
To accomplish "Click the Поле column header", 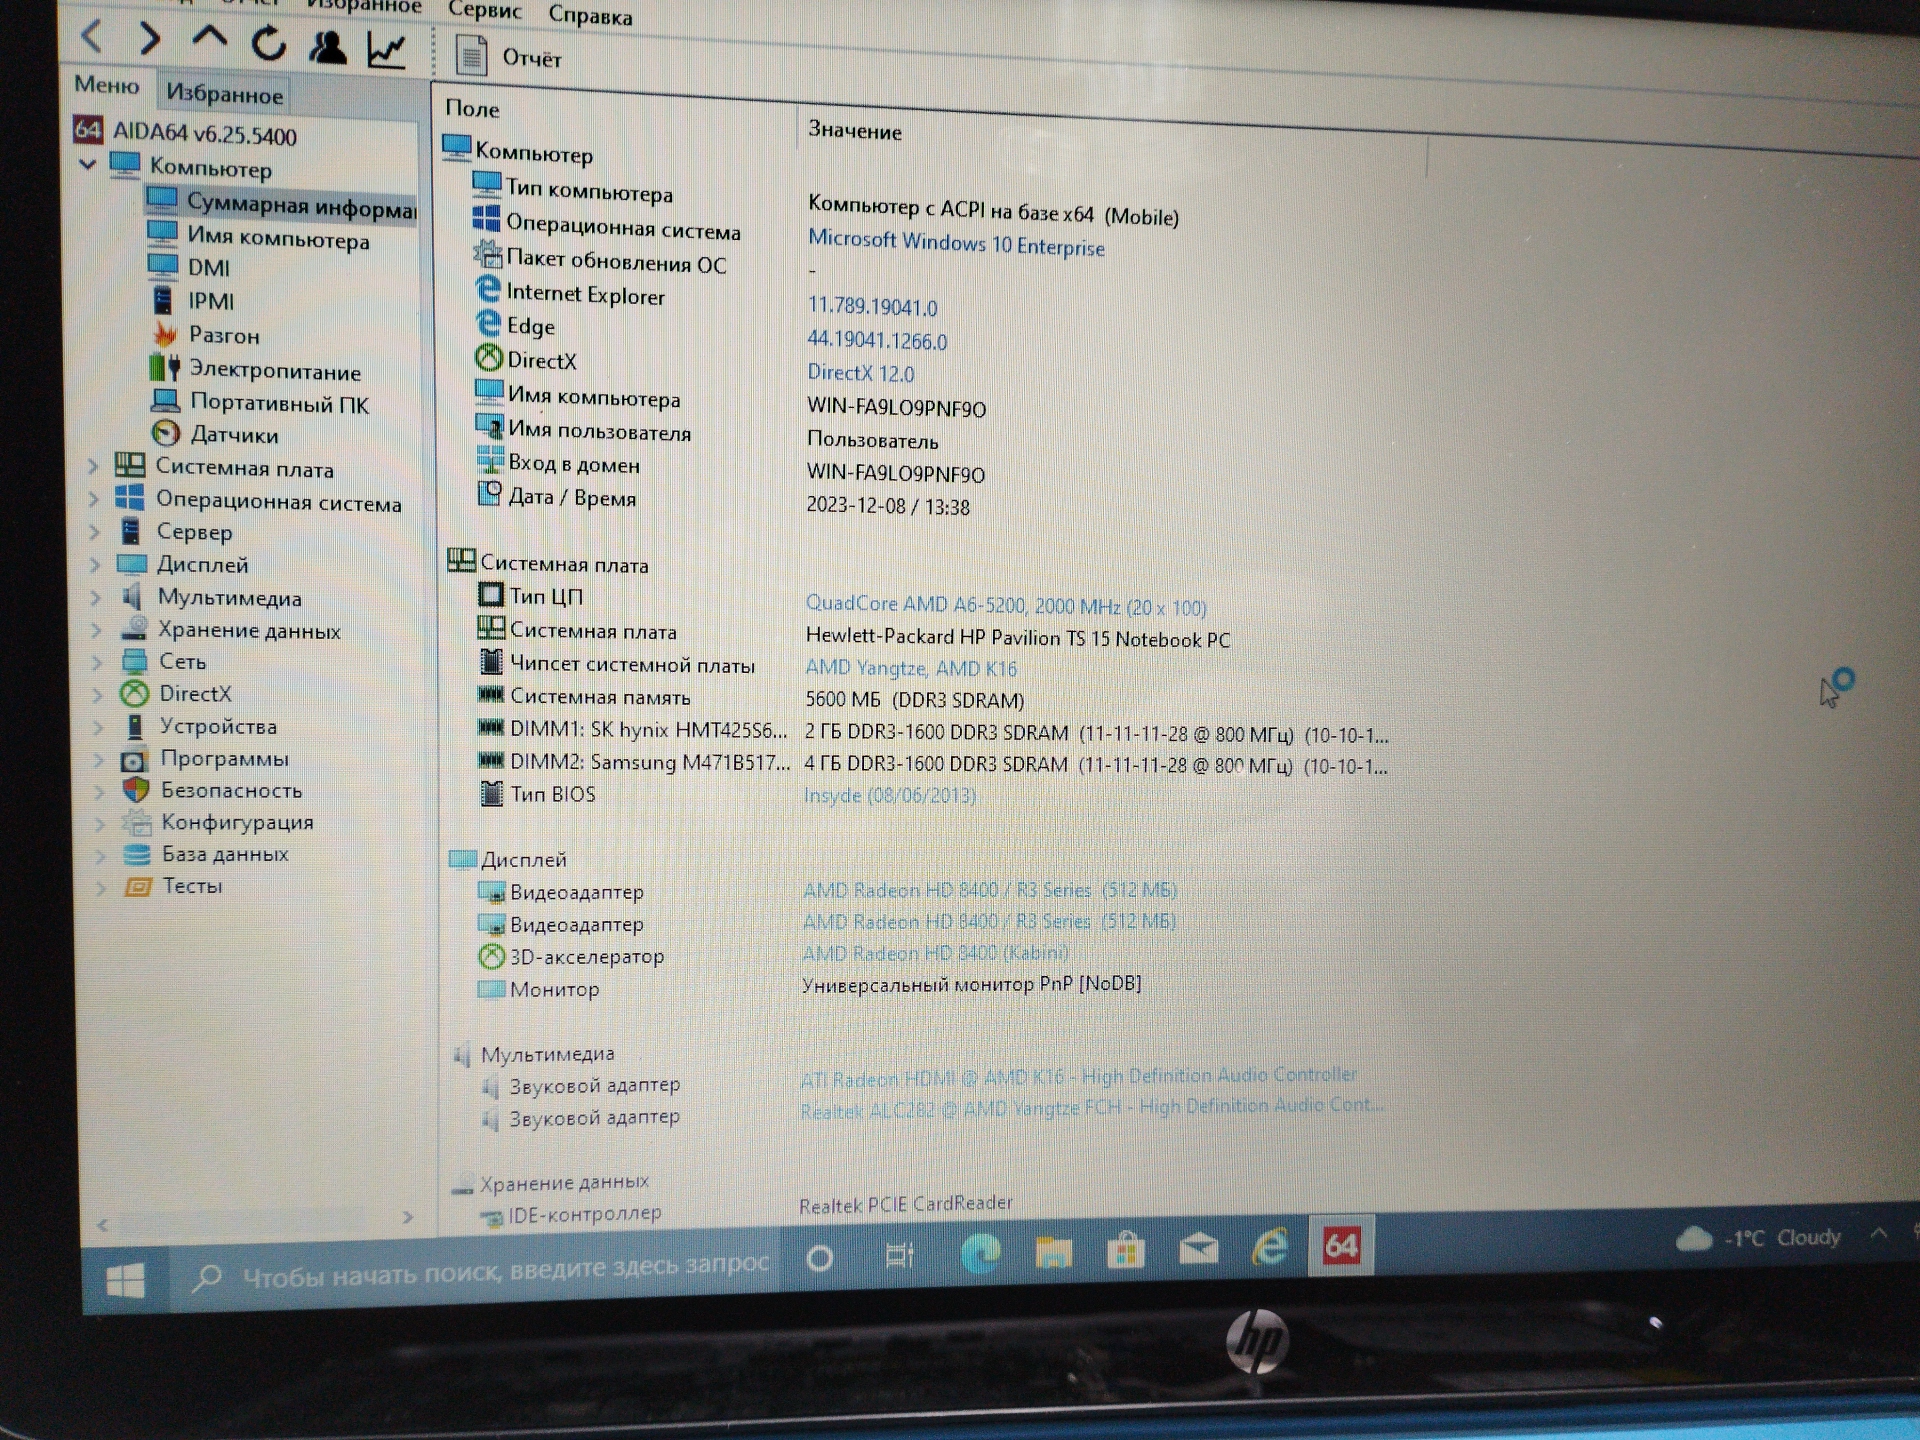I will coord(472,108).
